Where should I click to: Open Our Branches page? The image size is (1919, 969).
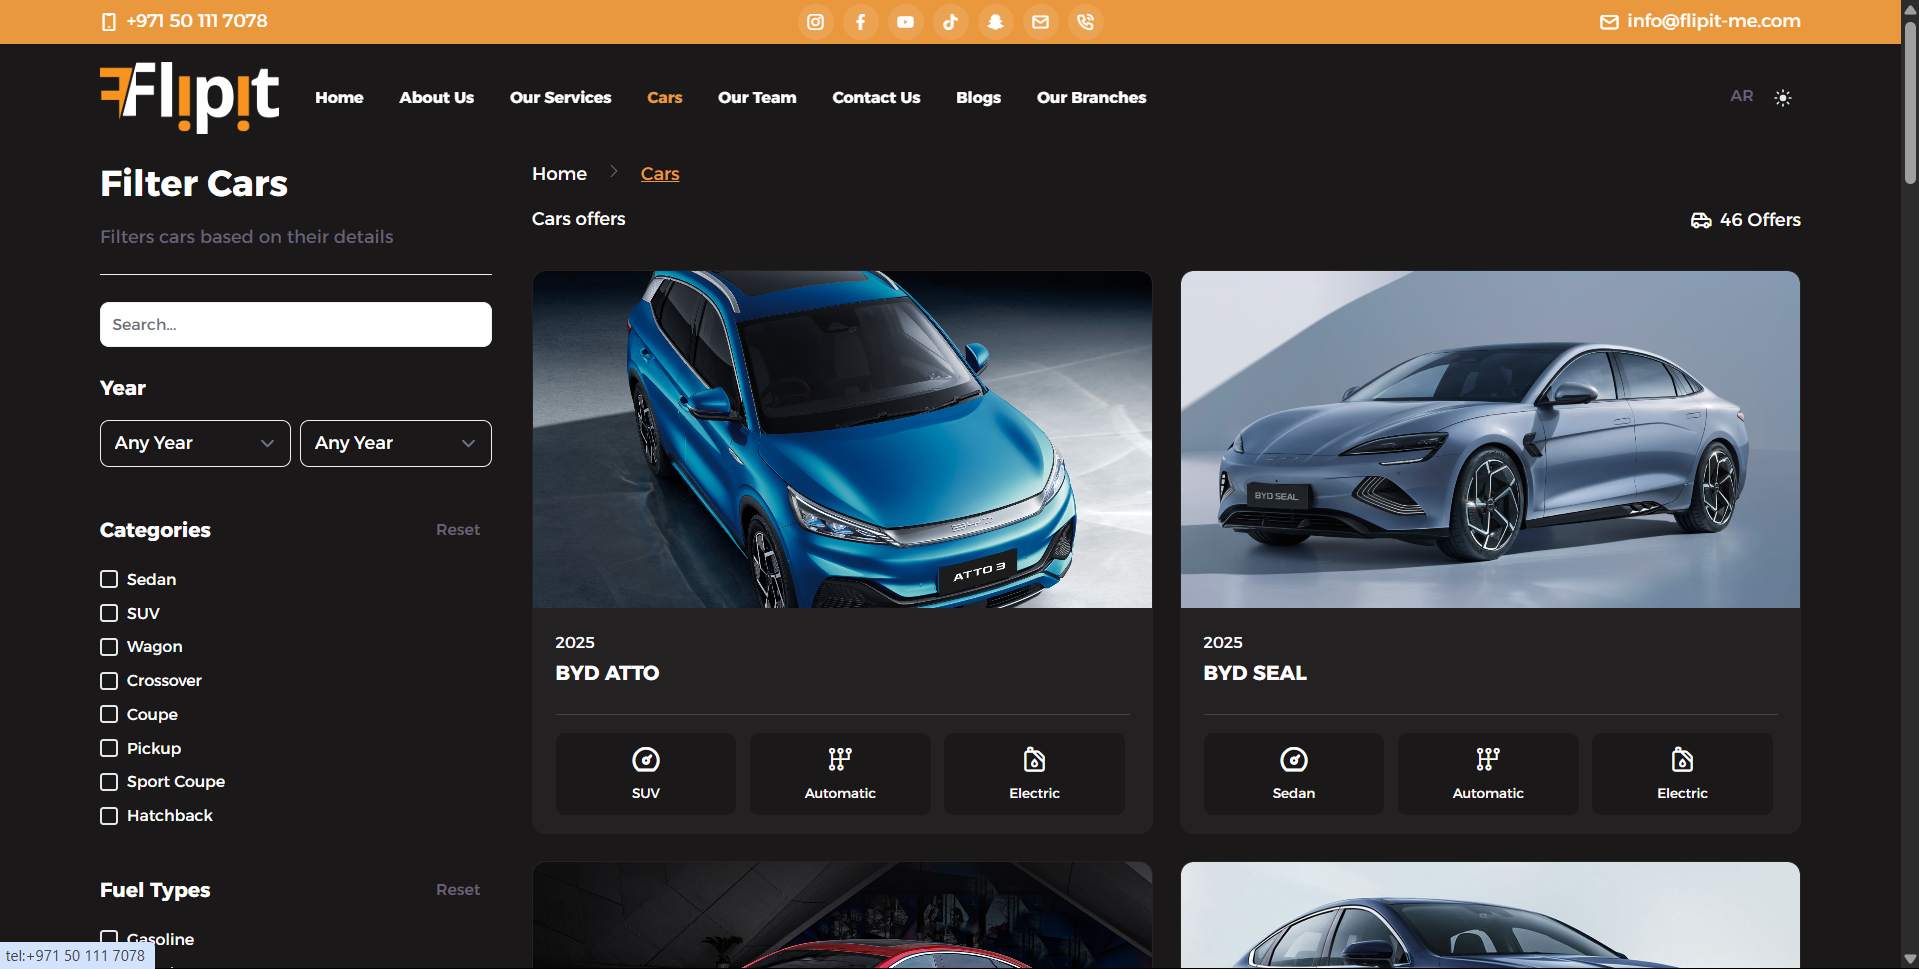1091,98
